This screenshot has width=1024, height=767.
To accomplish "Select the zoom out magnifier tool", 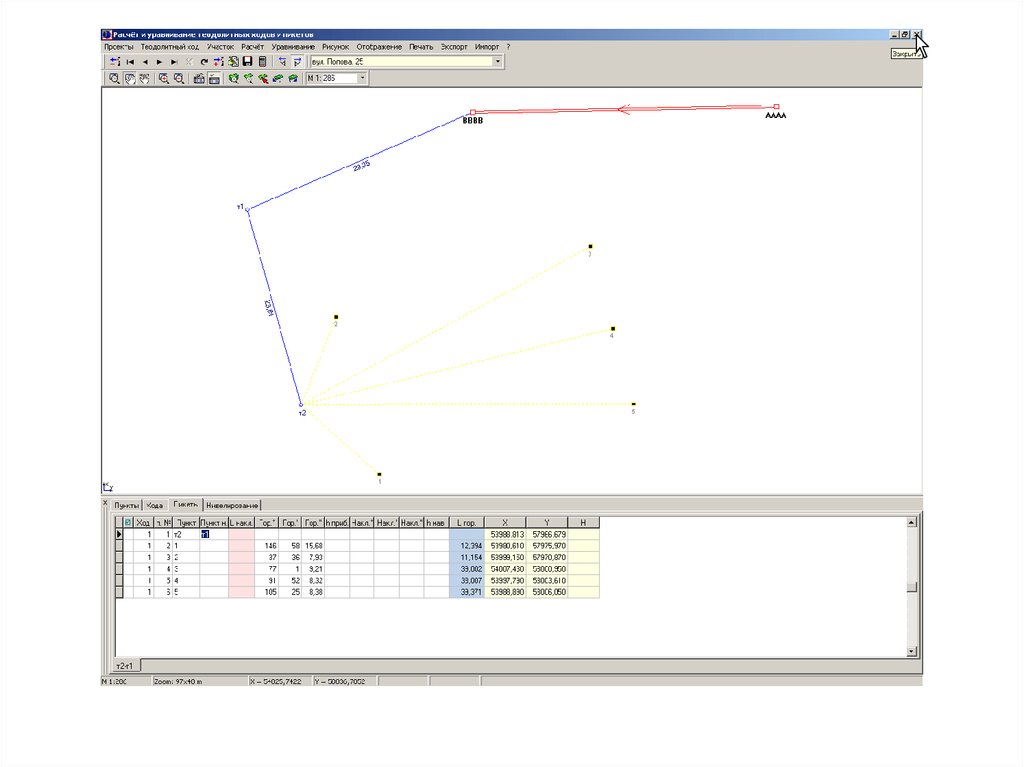I will 178,78.
